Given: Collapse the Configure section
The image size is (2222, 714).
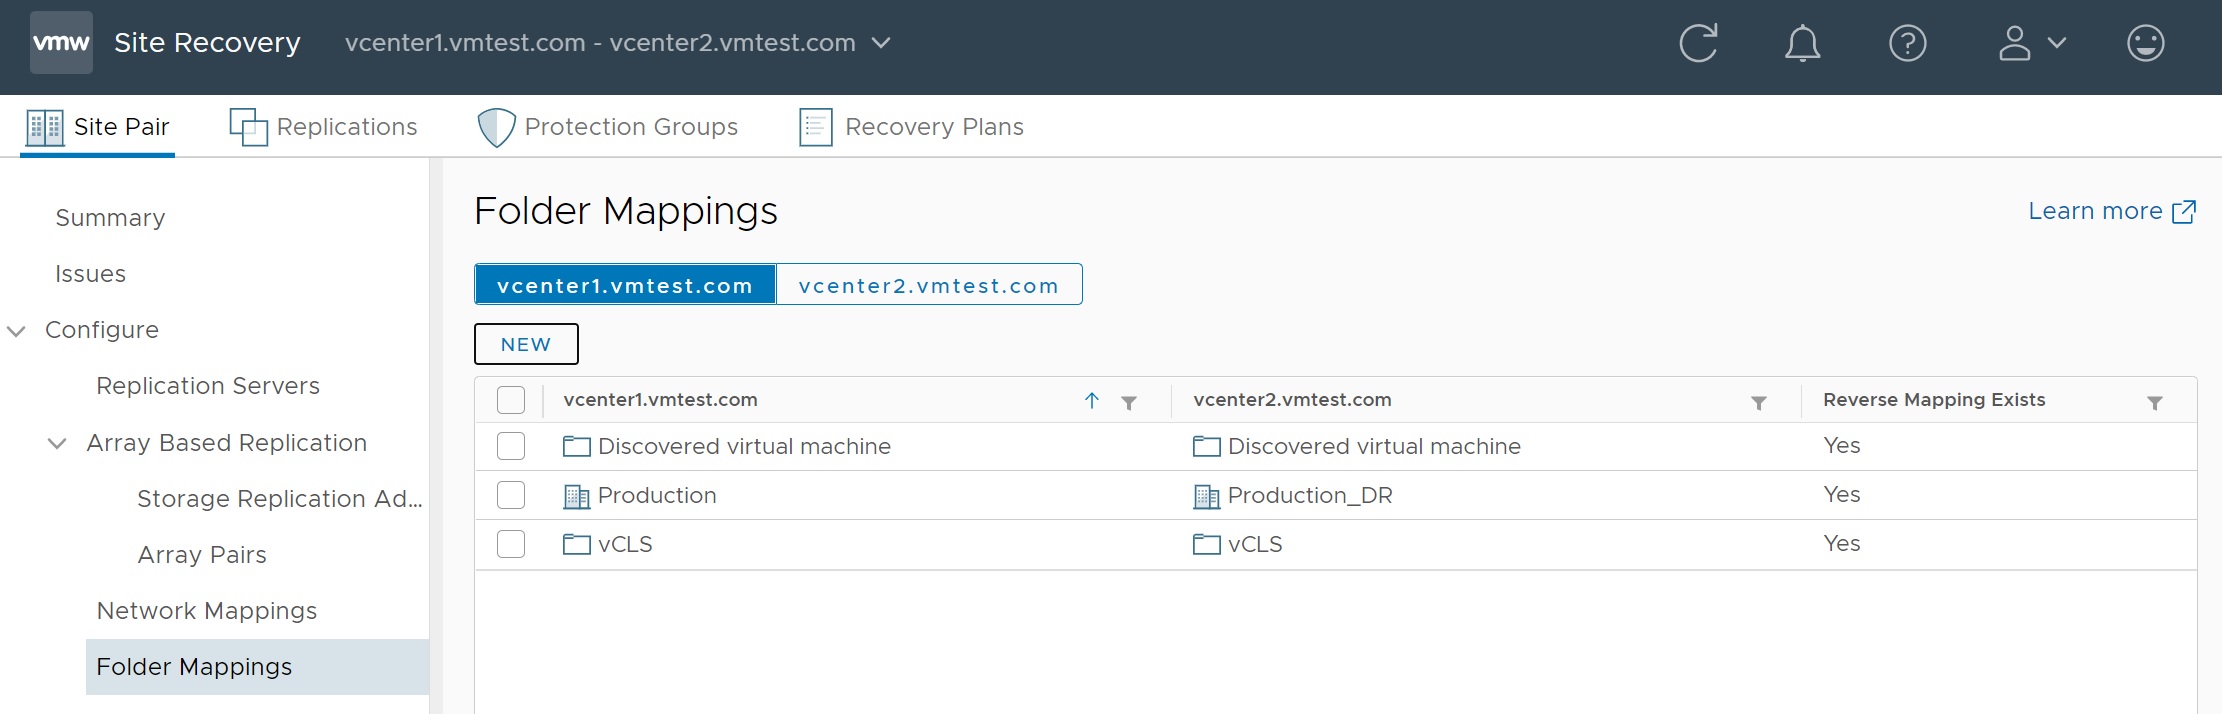Looking at the screenshot, I should pyautogui.click(x=17, y=331).
